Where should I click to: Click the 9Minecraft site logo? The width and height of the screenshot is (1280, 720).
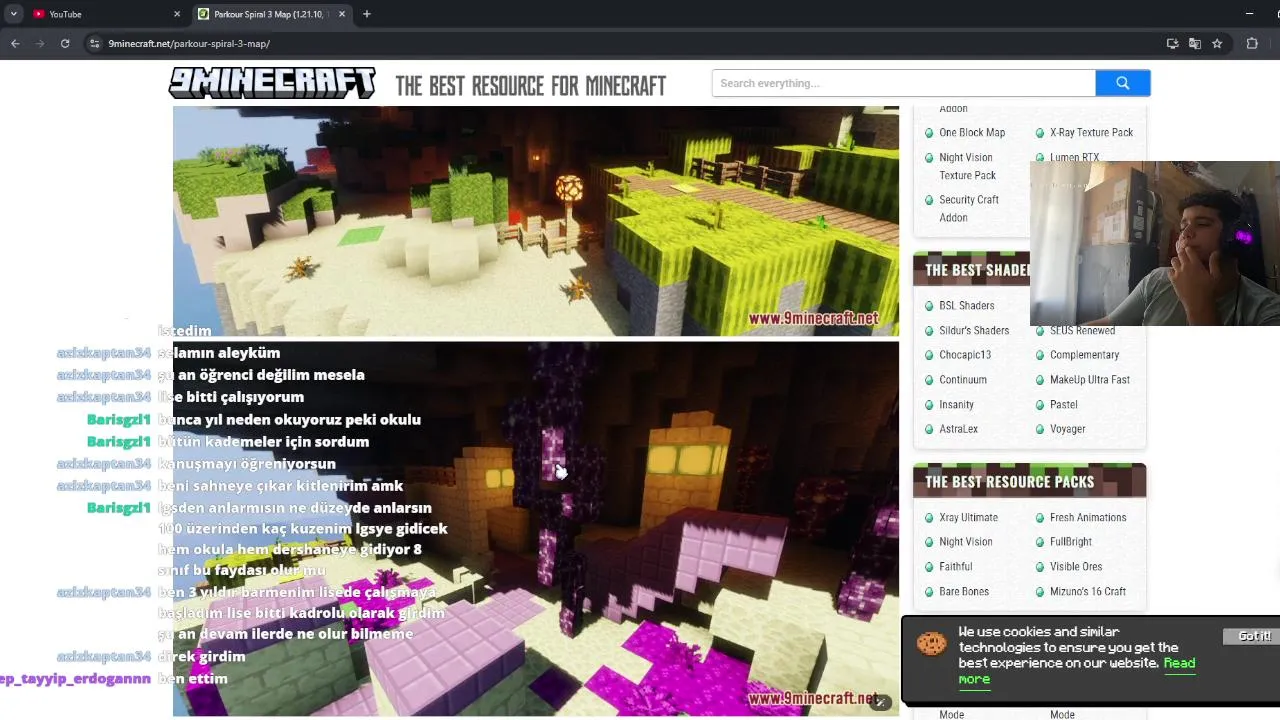click(272, 83)
